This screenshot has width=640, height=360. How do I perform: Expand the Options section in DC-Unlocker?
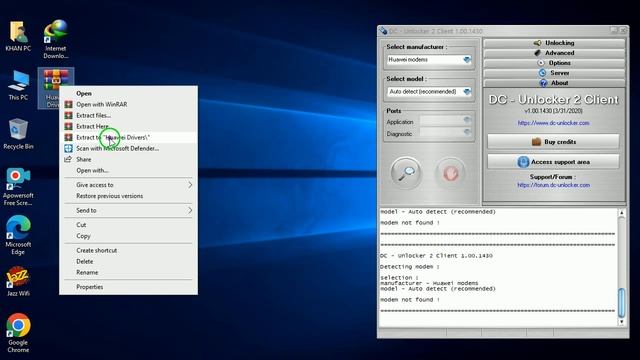point(554,63)
